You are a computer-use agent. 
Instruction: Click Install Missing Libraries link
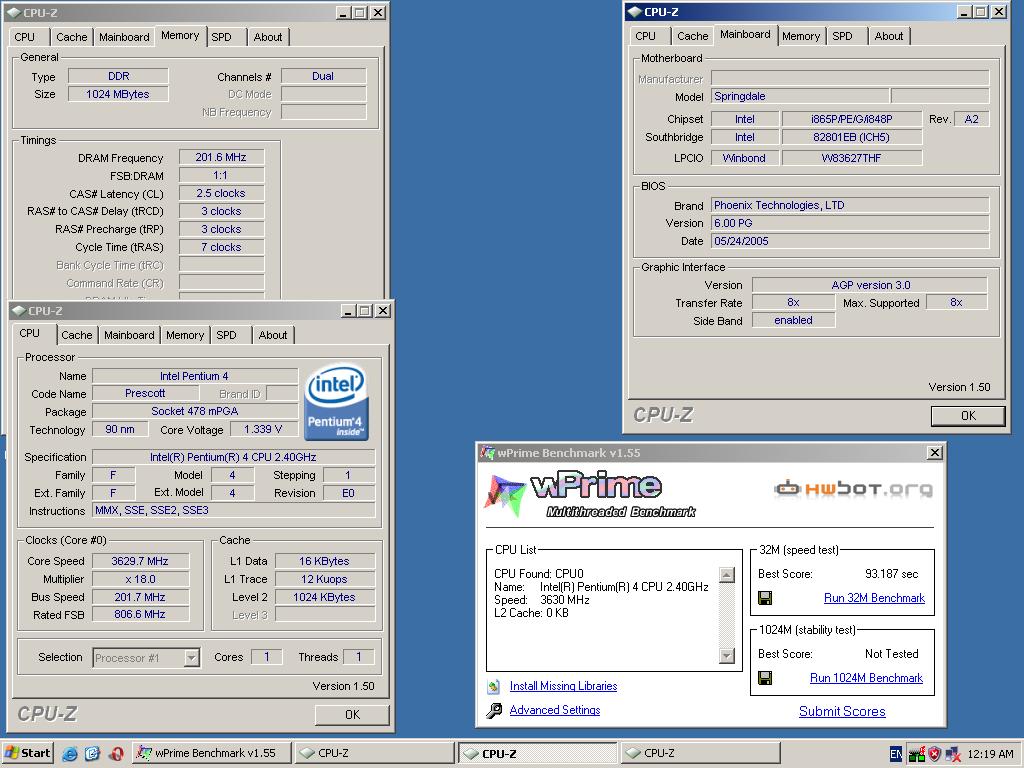coord(563,686)
